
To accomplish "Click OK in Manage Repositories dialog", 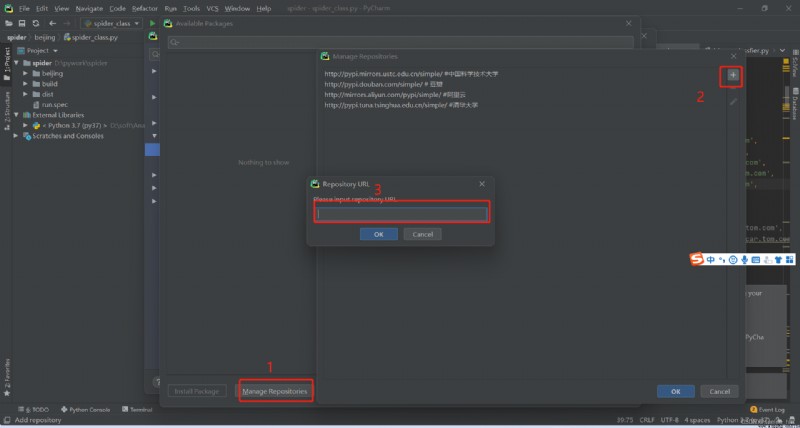I will [676, 391].
